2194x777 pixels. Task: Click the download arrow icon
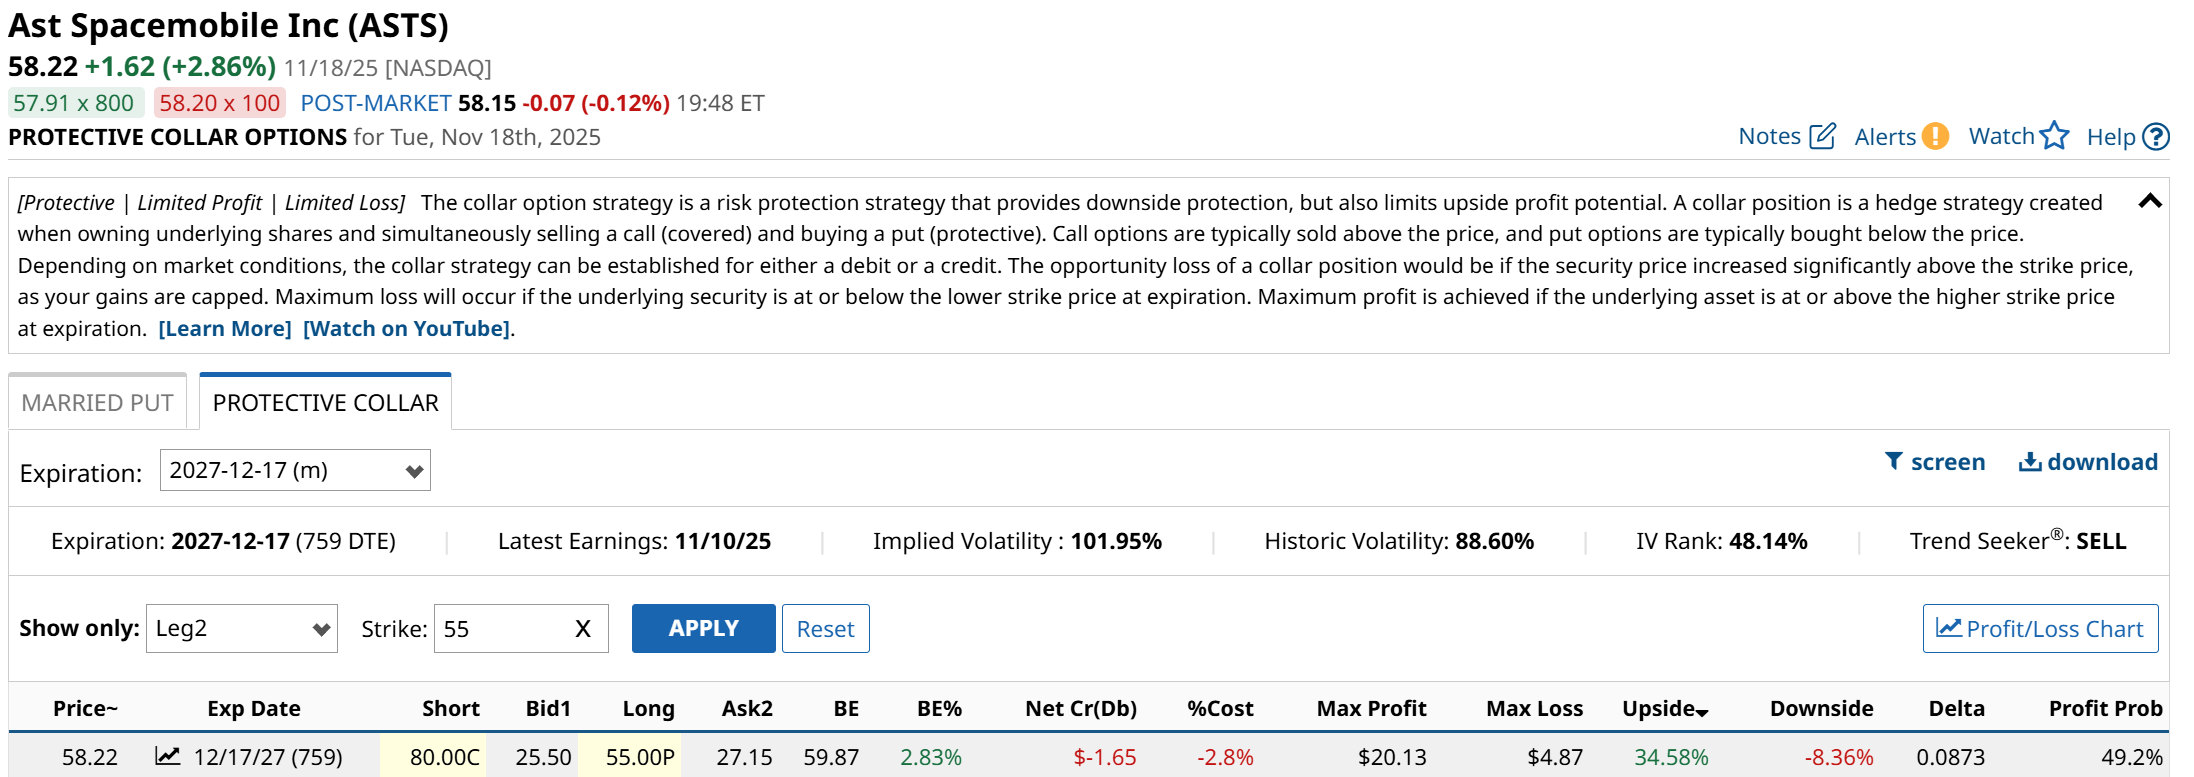[x=2029, y=461]
